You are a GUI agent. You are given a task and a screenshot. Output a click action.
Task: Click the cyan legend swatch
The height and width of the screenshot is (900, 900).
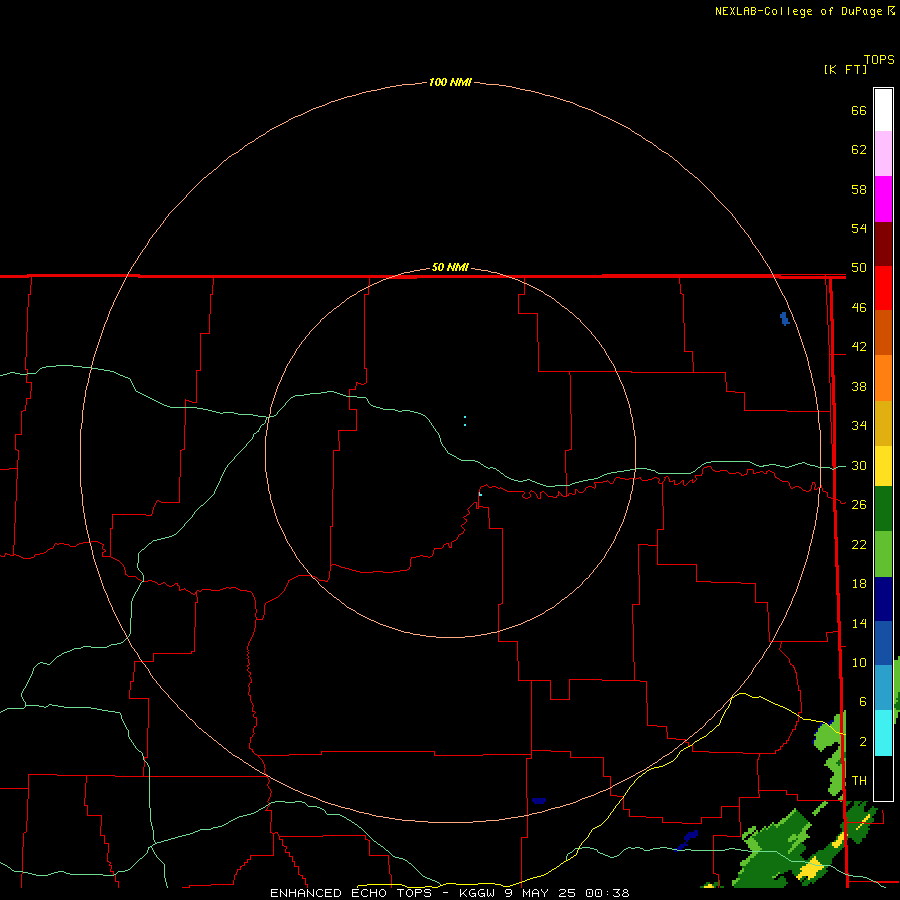(x=883, y=733)
